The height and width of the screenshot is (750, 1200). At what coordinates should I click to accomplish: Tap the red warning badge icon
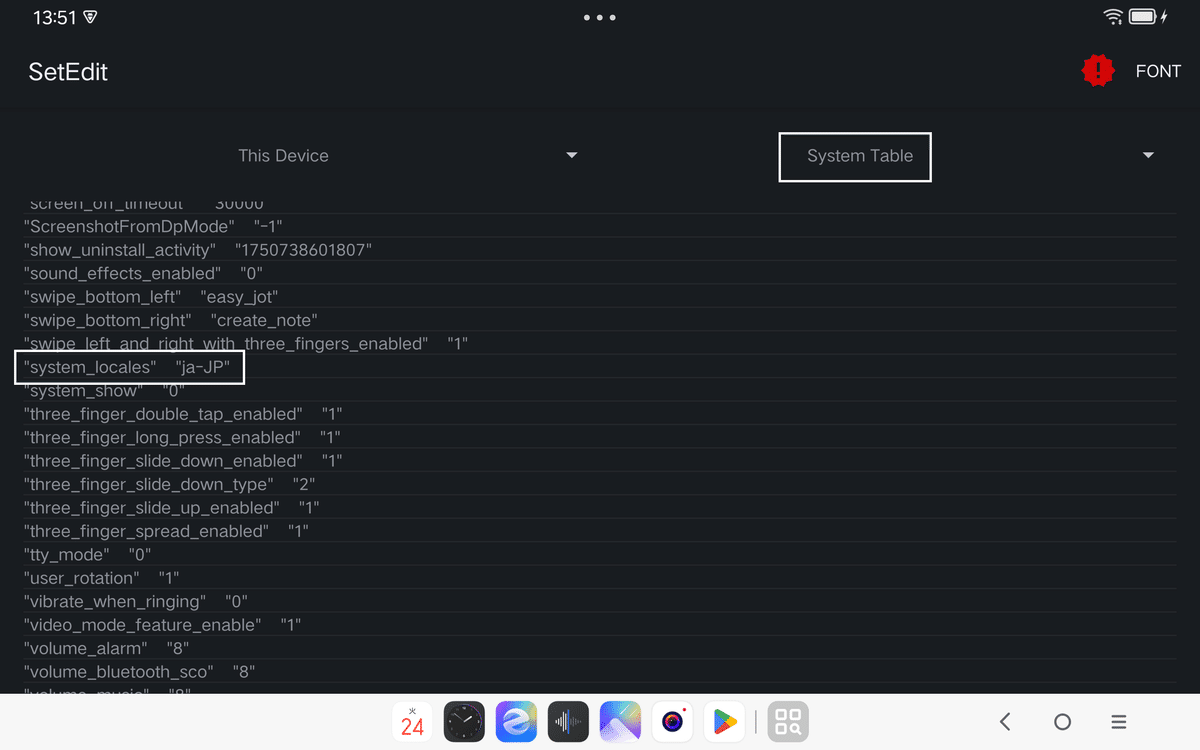pyautogui.click(x=1098, y=71)
